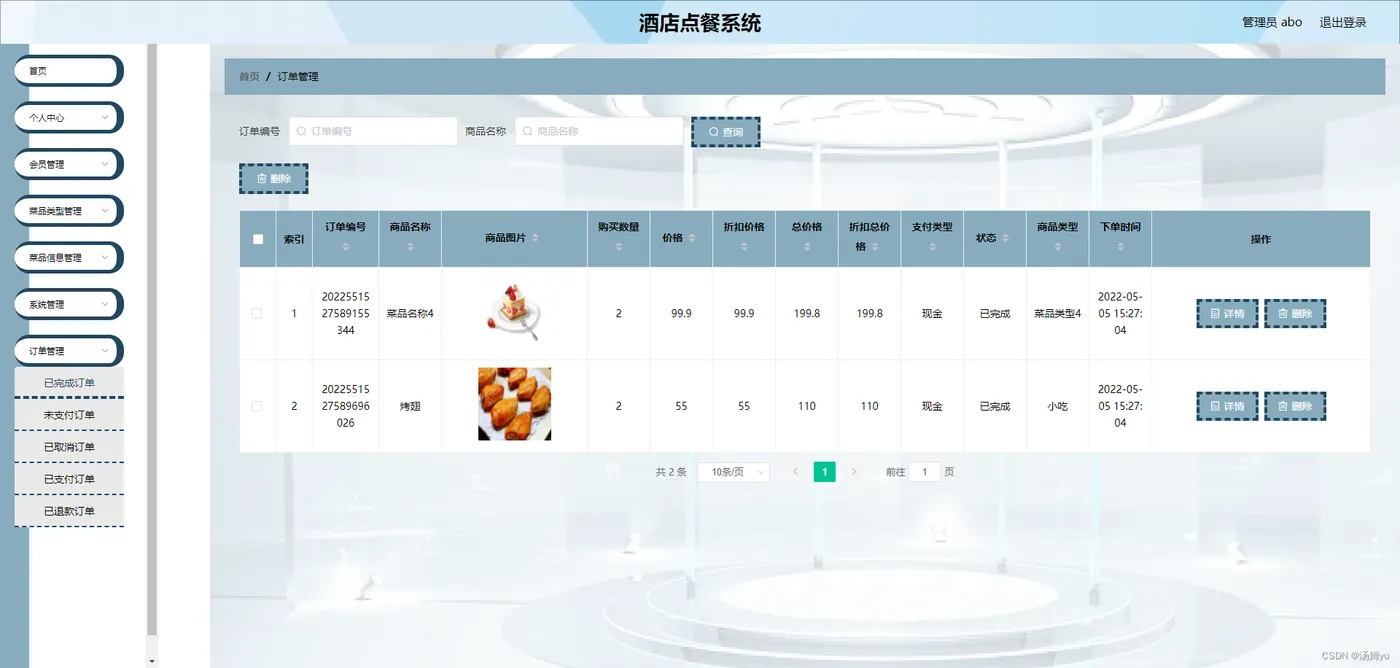The image size is (1400, 668).
Task: Click the 查询 search button
Action: (726, 132)
